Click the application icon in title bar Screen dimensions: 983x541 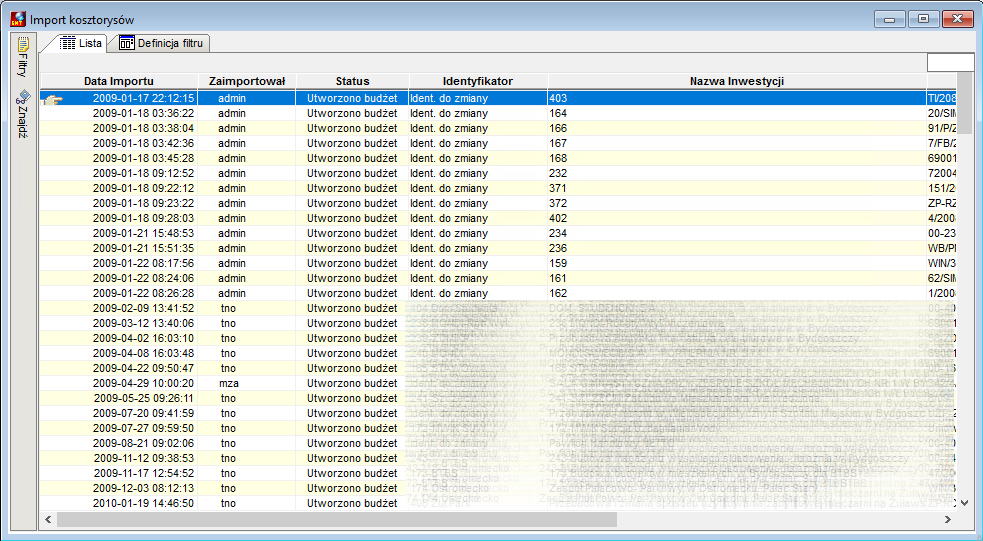pos(18,19)
